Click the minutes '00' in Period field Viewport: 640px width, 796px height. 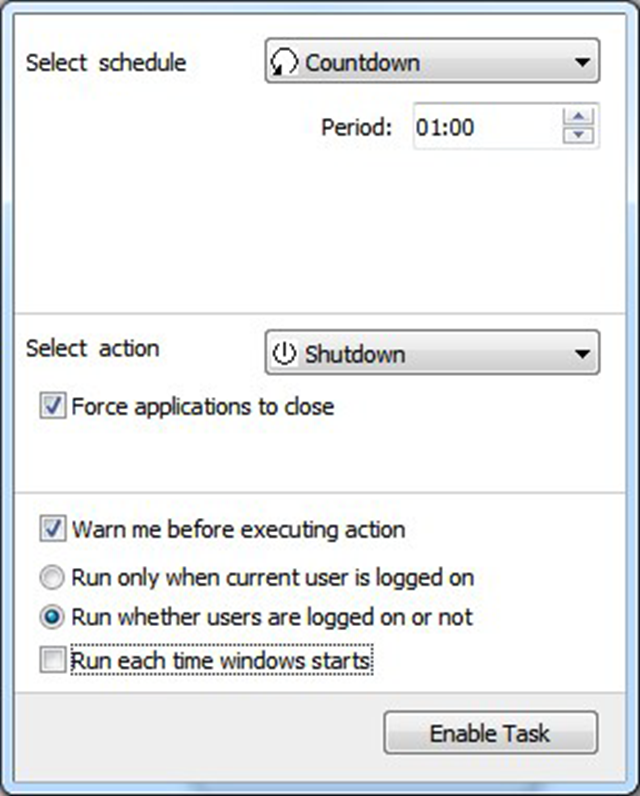460,128
